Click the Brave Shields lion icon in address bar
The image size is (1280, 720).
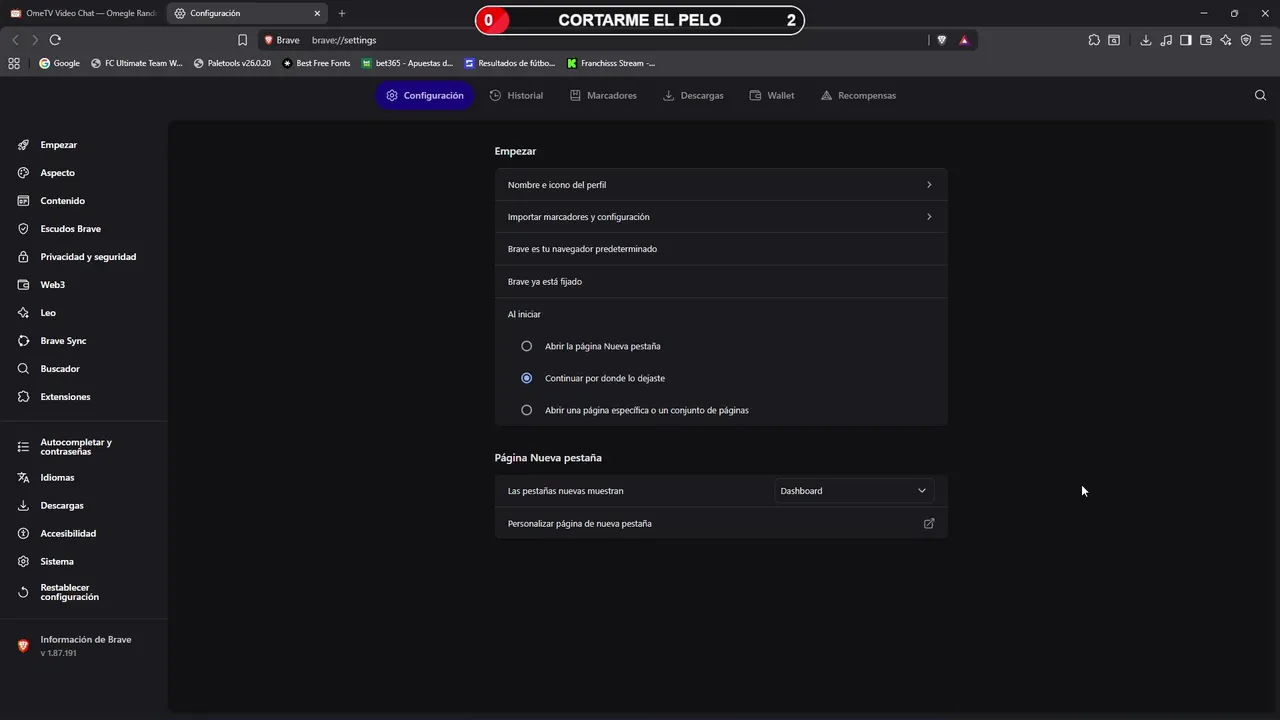(941, 40)
